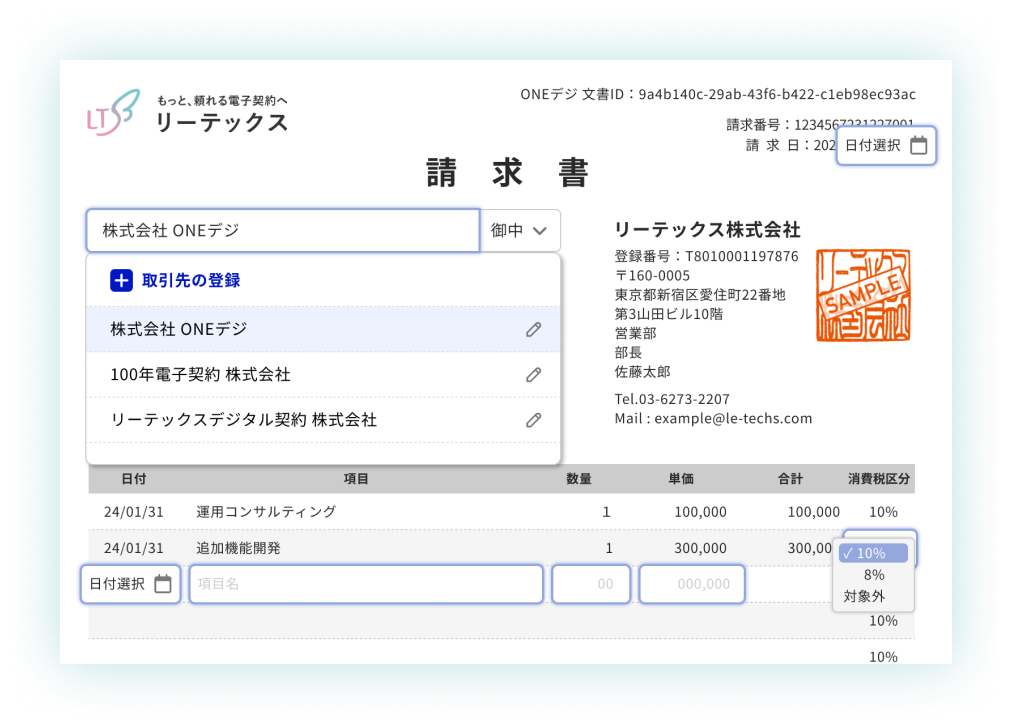Screen dimensions: 1012x724
Task: Click unit price 300,000 in second row
Action: pyautogui.click(x=700, y=548)
